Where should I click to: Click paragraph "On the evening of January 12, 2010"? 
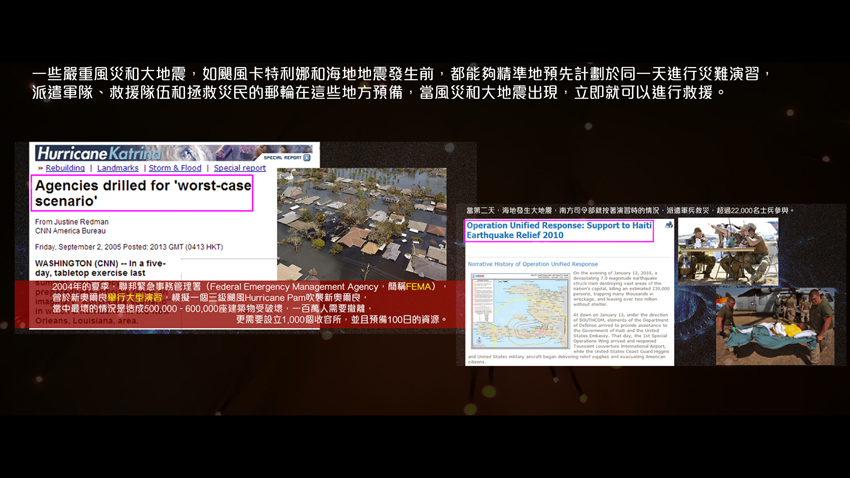tap(621, 288)
